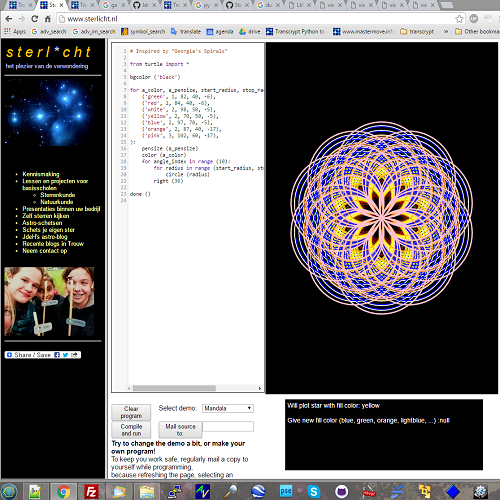Click the Clear program button
Image resolution: width=500 pixels, height=500 pixels.
click(131, 412)
